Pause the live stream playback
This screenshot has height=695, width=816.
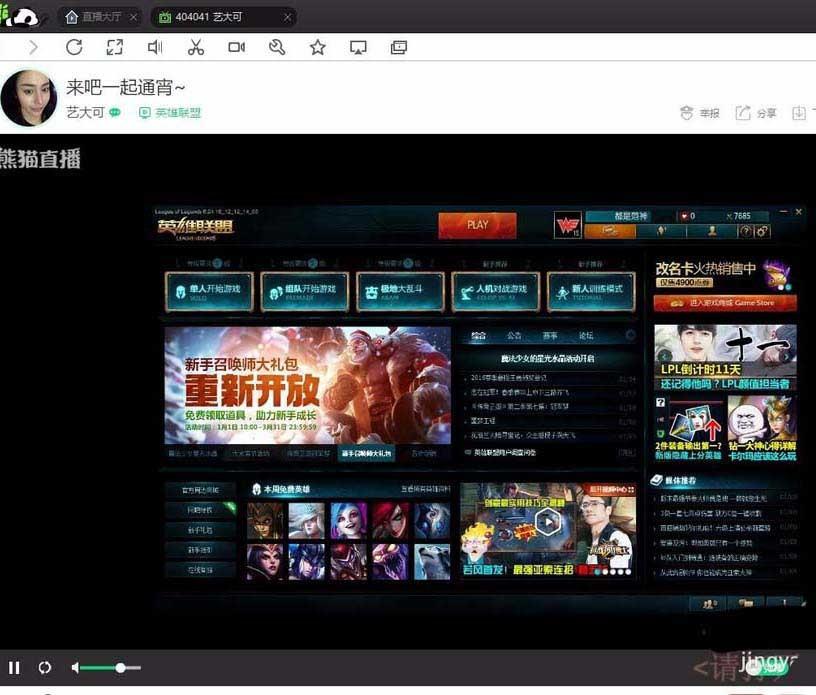click(13, 667)
